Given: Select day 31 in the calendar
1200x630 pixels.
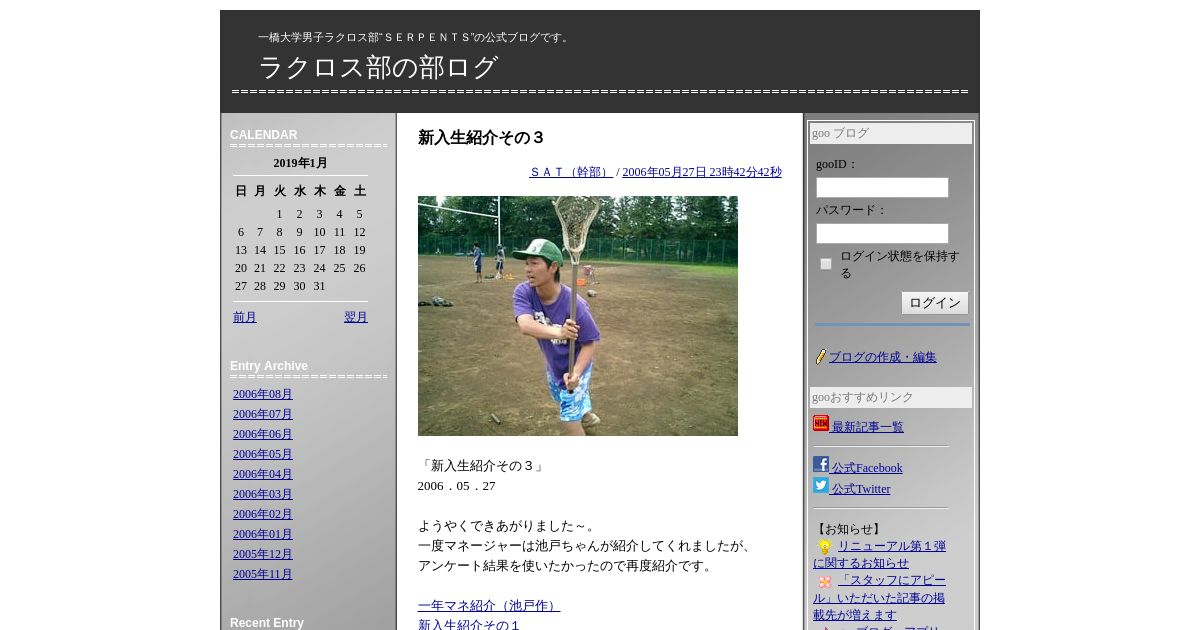Looking at the screenshot, I should tap(319, 286).
